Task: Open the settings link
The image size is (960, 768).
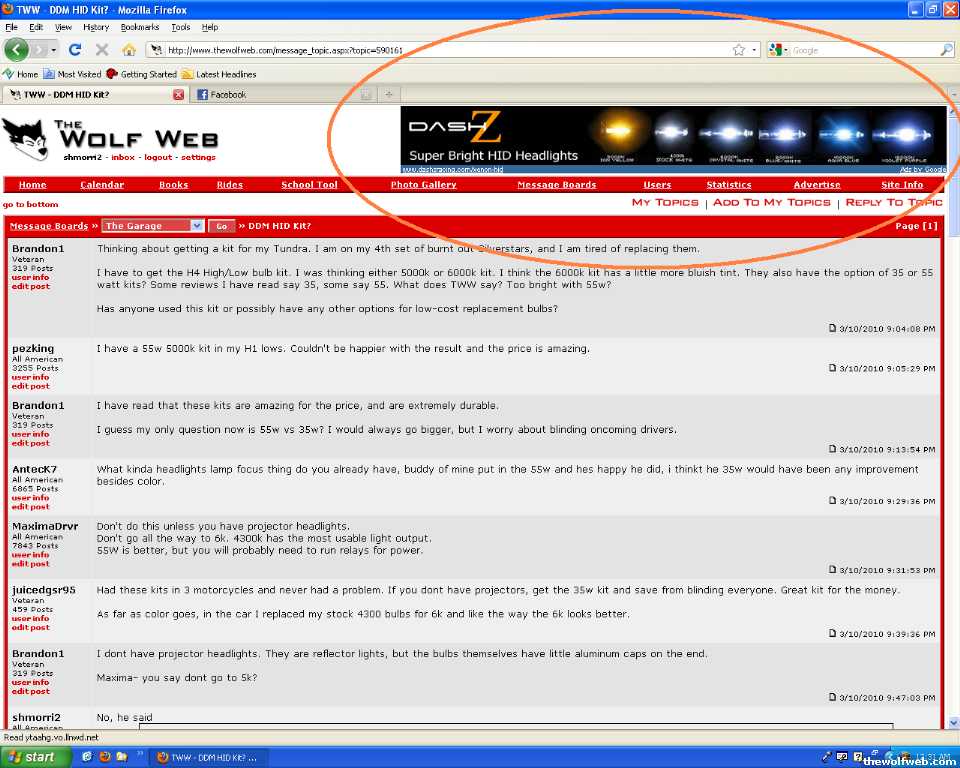Action: (x=198, y=157)
